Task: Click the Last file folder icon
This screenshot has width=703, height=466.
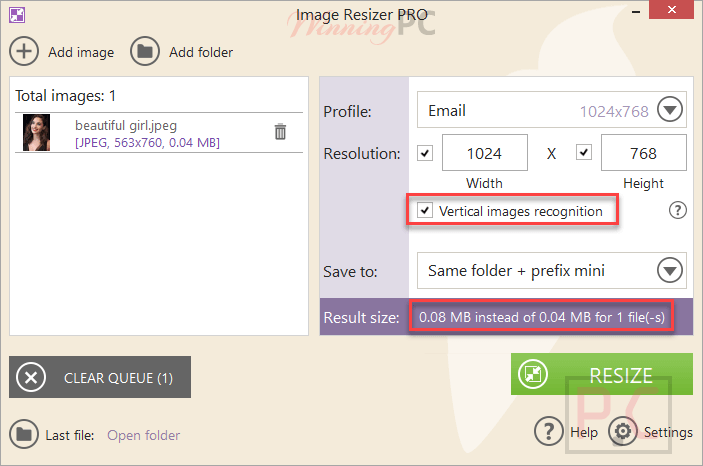Action: pyautogui.click(x=24, y=434)
